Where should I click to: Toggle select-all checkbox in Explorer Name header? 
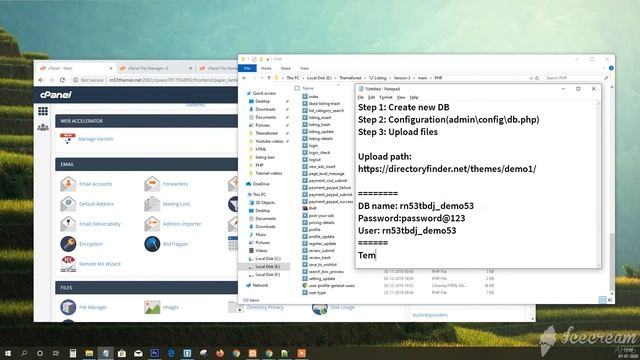[297, 88]
